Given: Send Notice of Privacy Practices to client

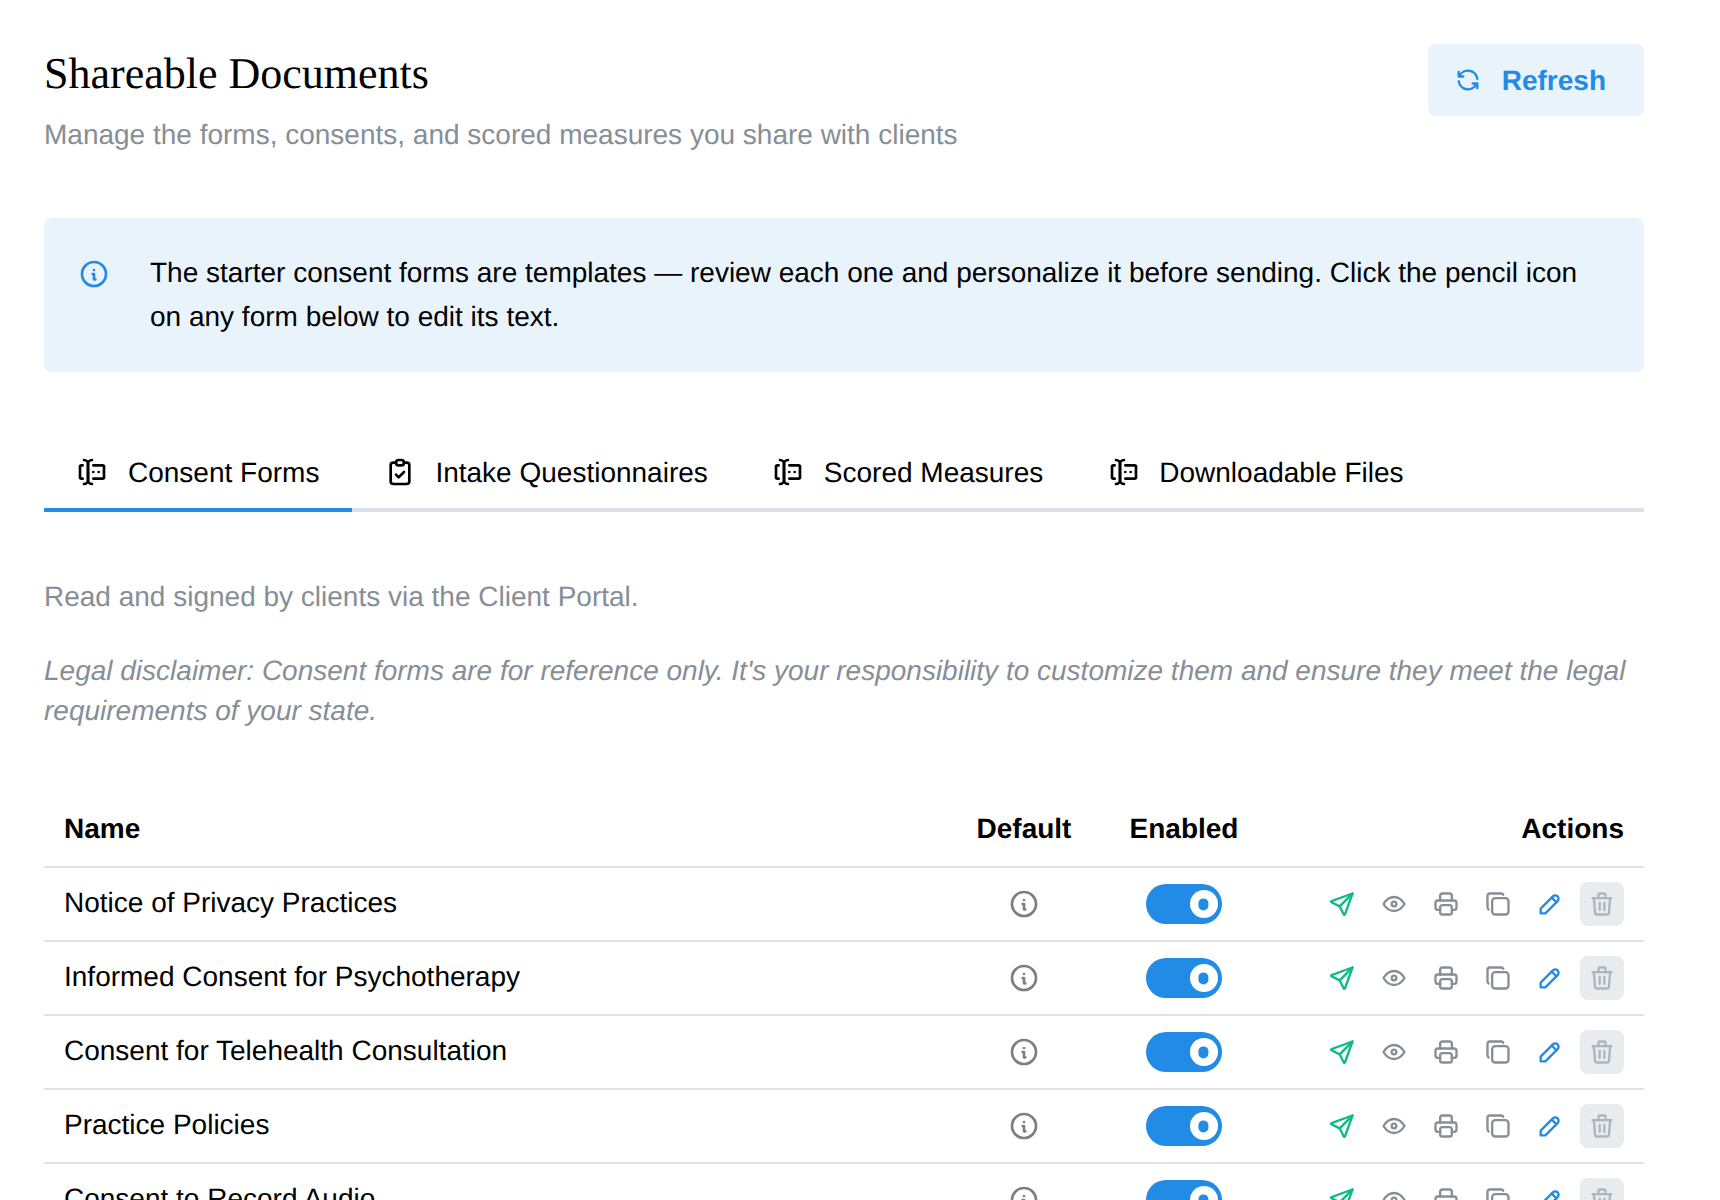Looking at the screenshot, I should [x=1342, y=904].
